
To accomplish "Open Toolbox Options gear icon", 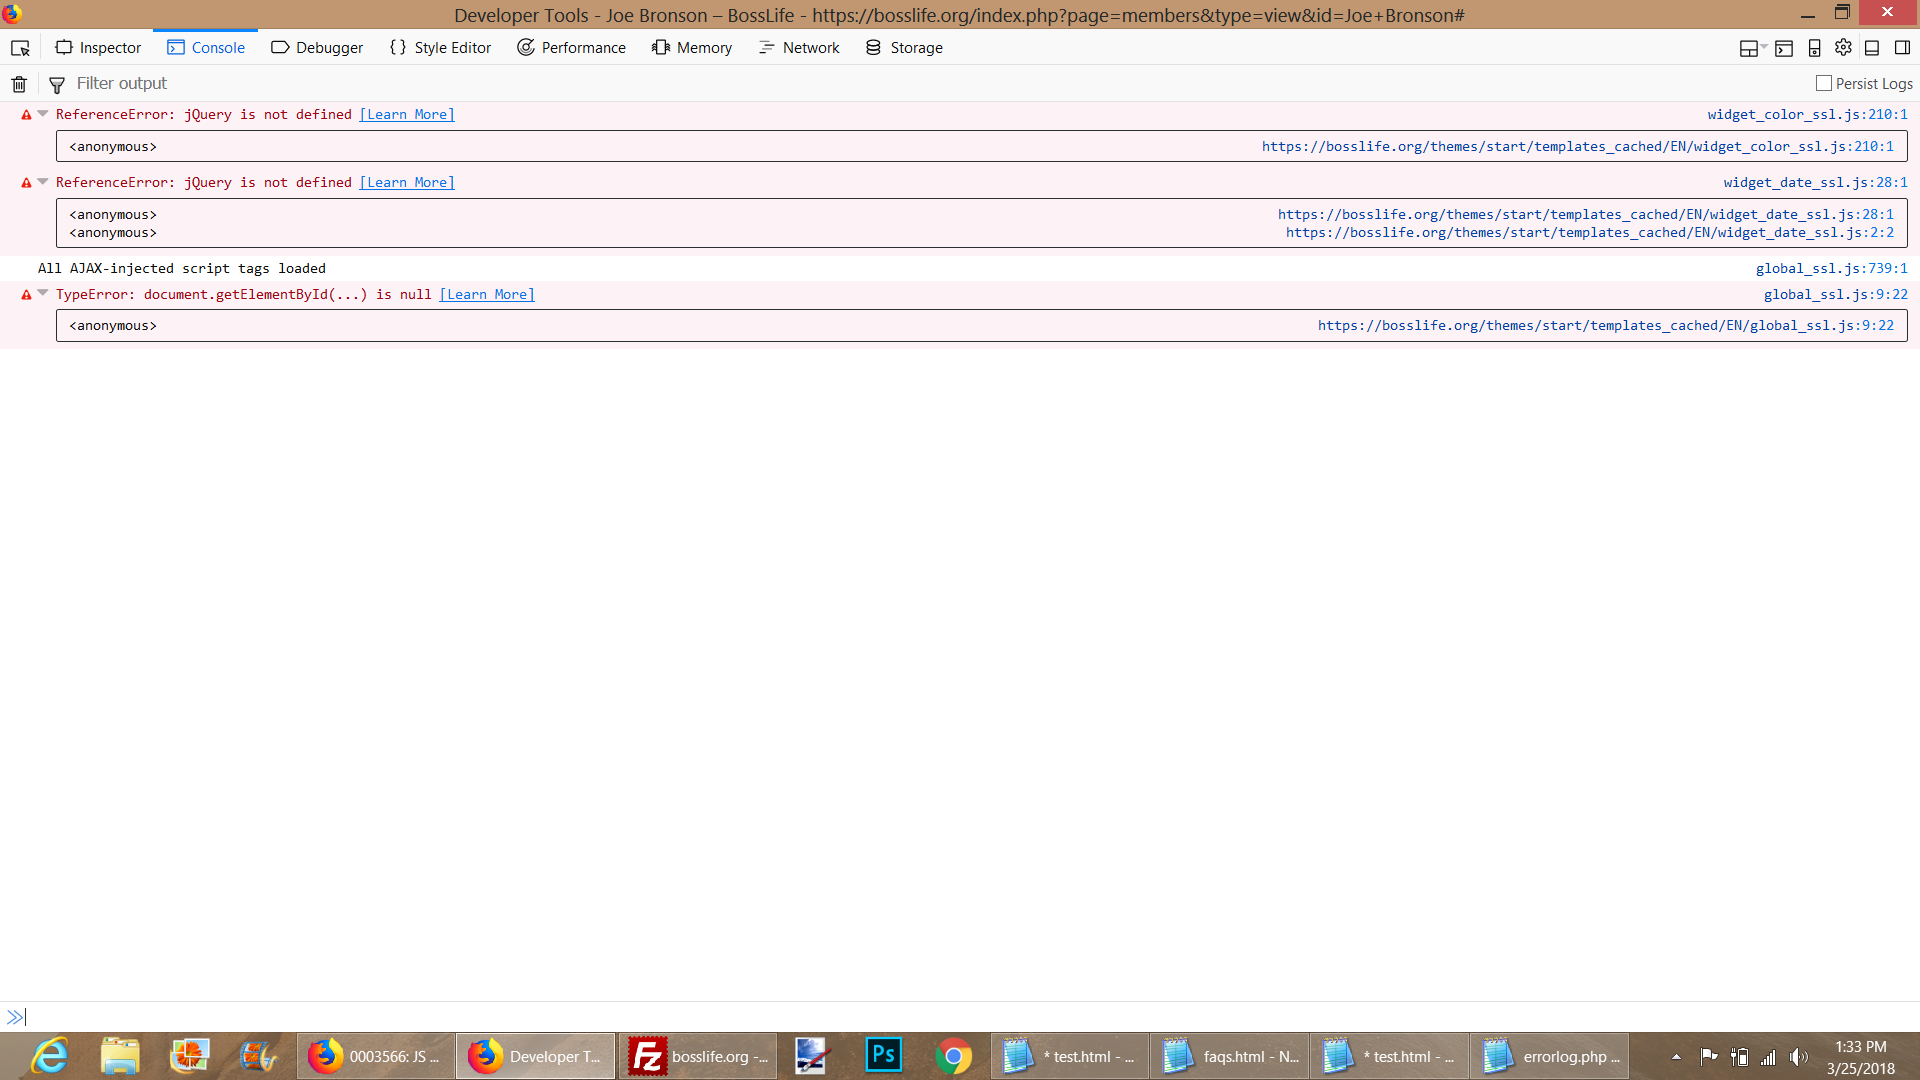I will click(x=1843, y=48).
